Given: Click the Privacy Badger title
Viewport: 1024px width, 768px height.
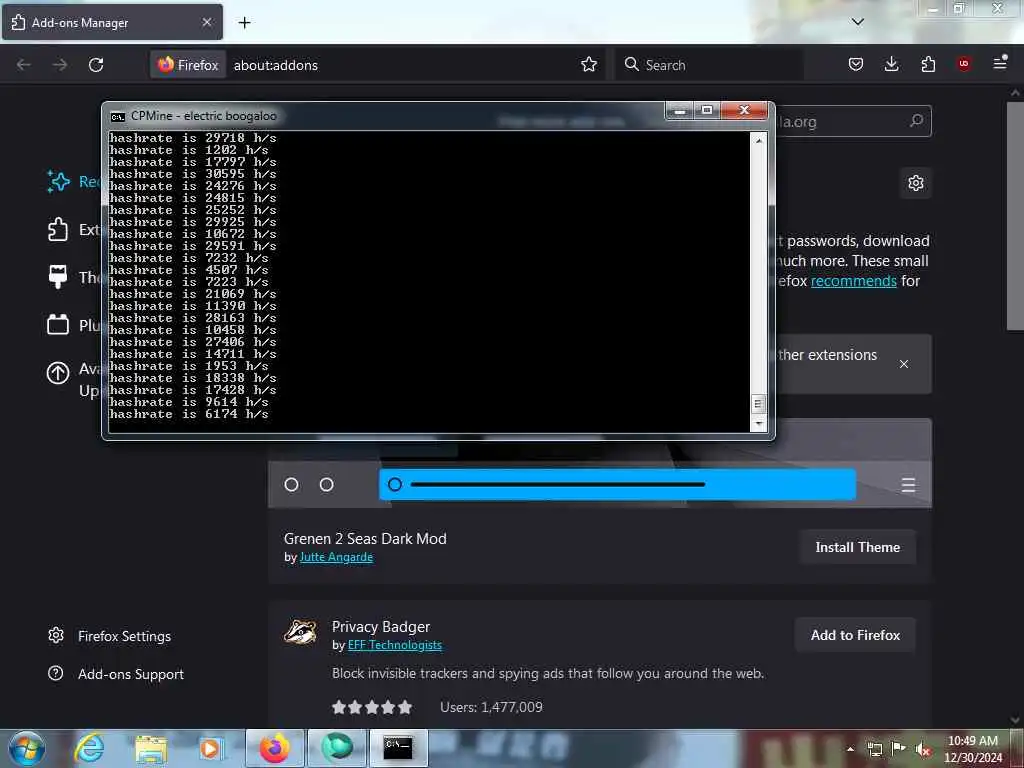Looking at the screenshot, I should coord(381,627).
